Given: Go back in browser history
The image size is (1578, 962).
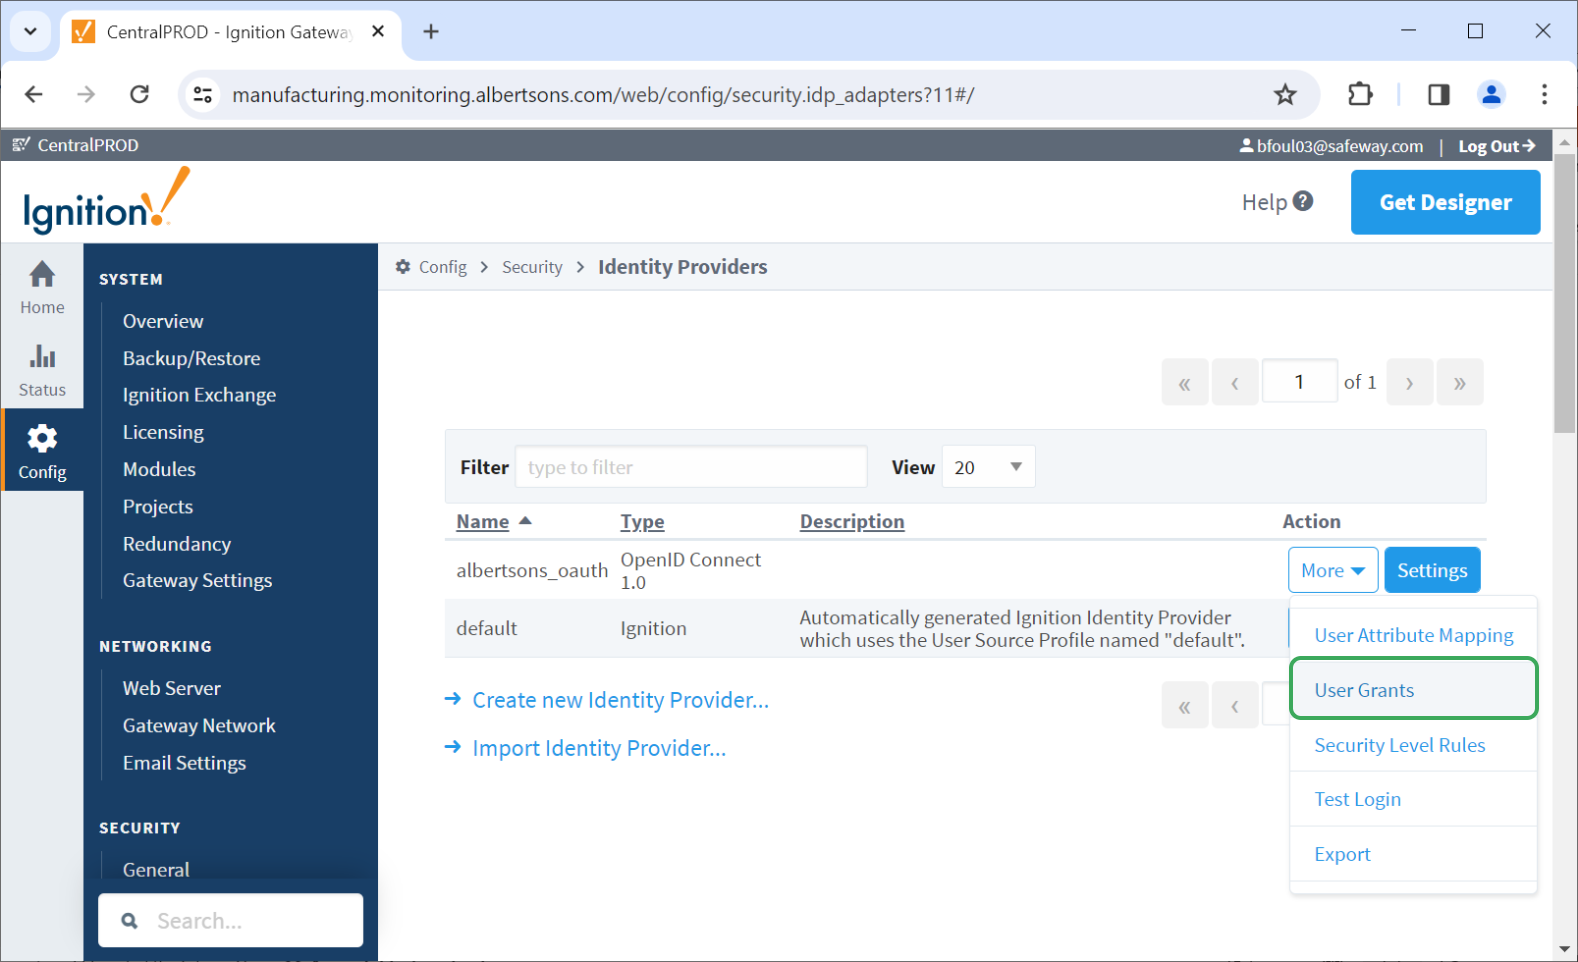Looking at the screenshot, I should pos(34,94).
